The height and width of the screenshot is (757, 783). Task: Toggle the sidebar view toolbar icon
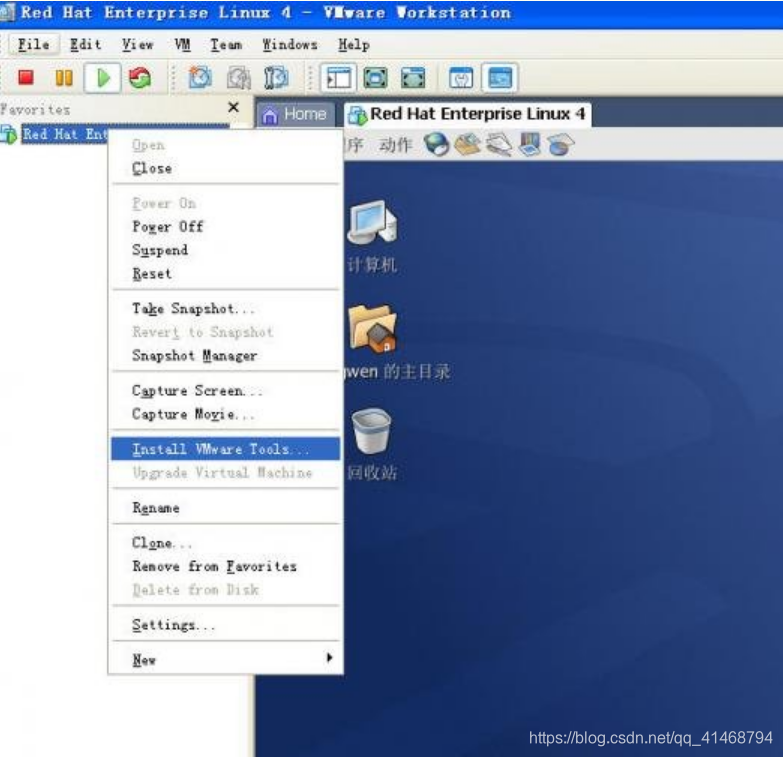click(338, 77)
